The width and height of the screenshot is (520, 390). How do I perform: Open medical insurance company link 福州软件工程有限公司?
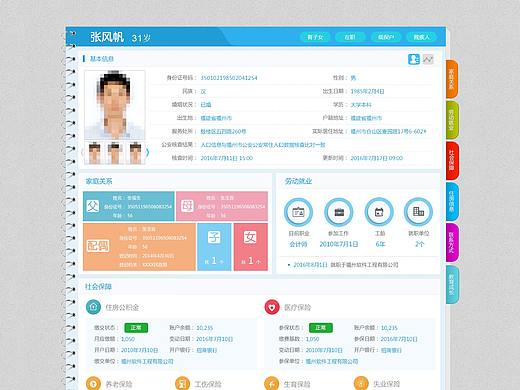tap(332, 361)
